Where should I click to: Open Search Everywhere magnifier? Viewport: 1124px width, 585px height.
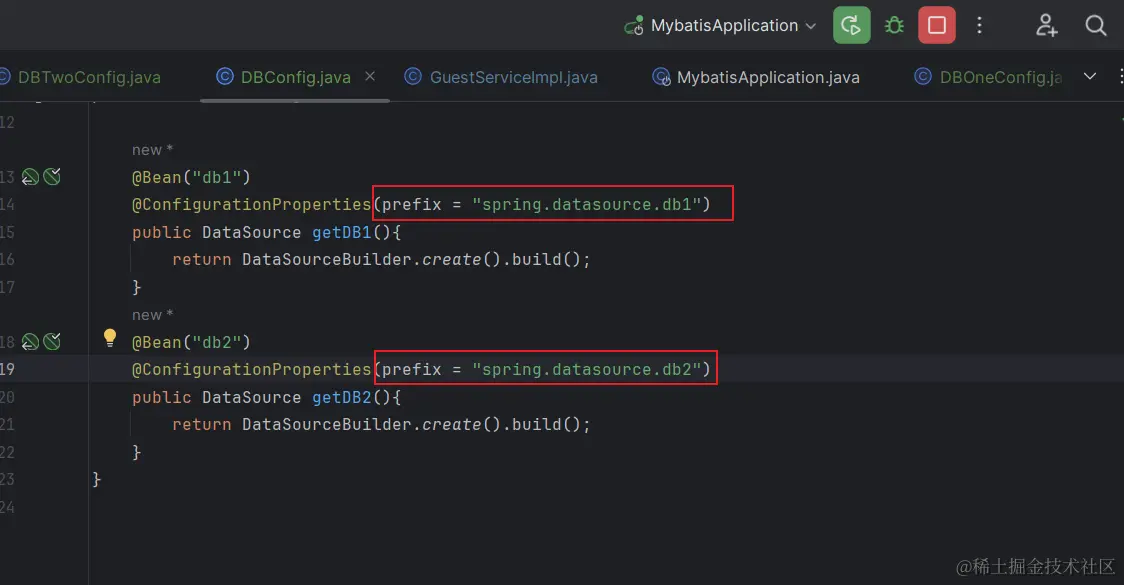coord(1095,25)
